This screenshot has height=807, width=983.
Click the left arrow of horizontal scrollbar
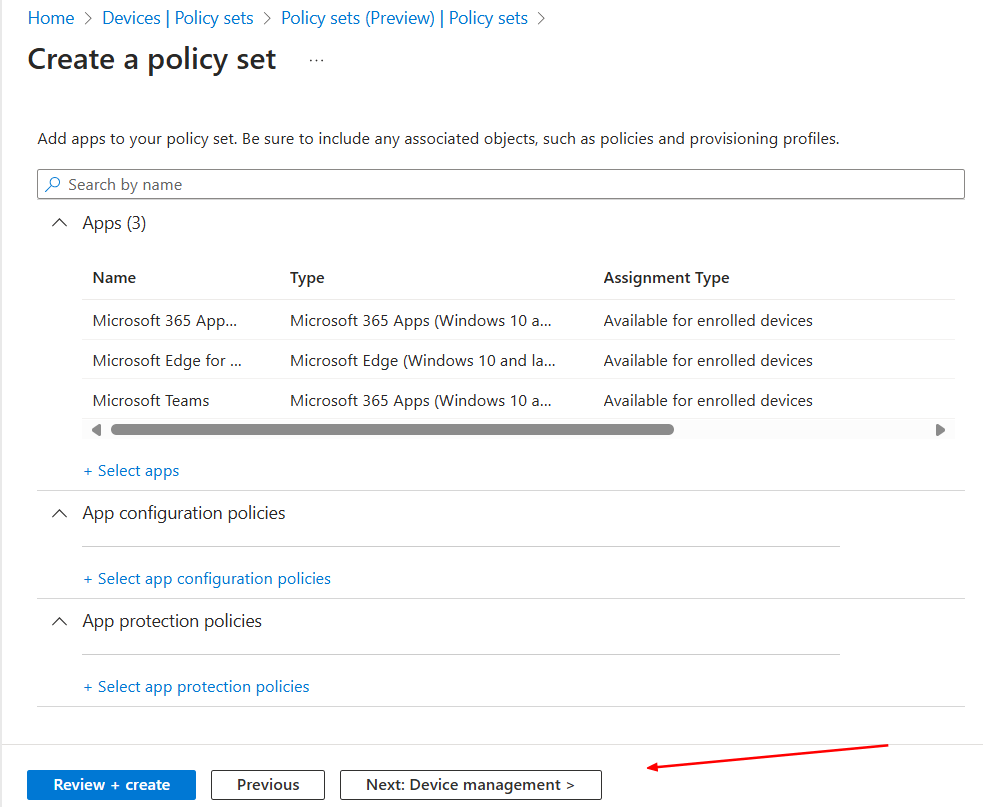(96, 430)
